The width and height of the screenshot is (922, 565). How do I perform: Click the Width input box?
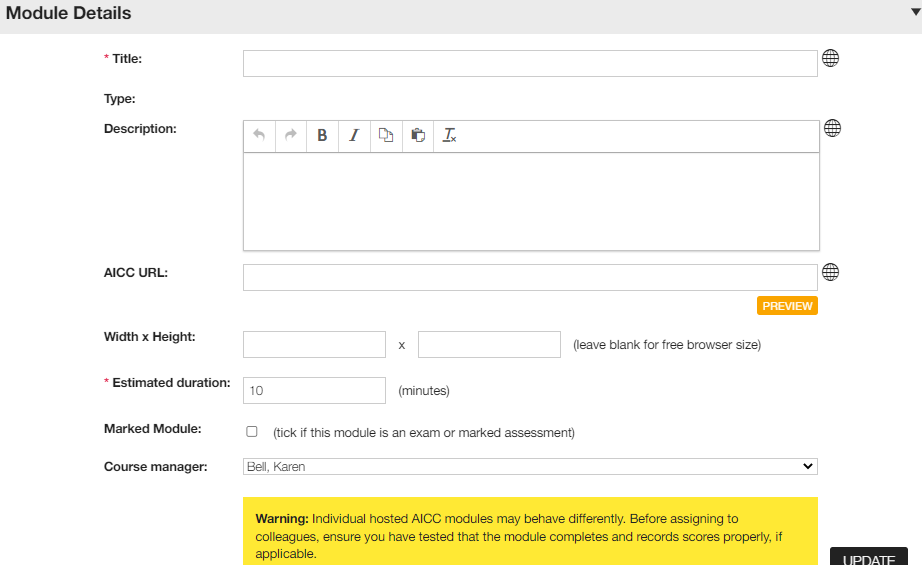click(315, 345)
